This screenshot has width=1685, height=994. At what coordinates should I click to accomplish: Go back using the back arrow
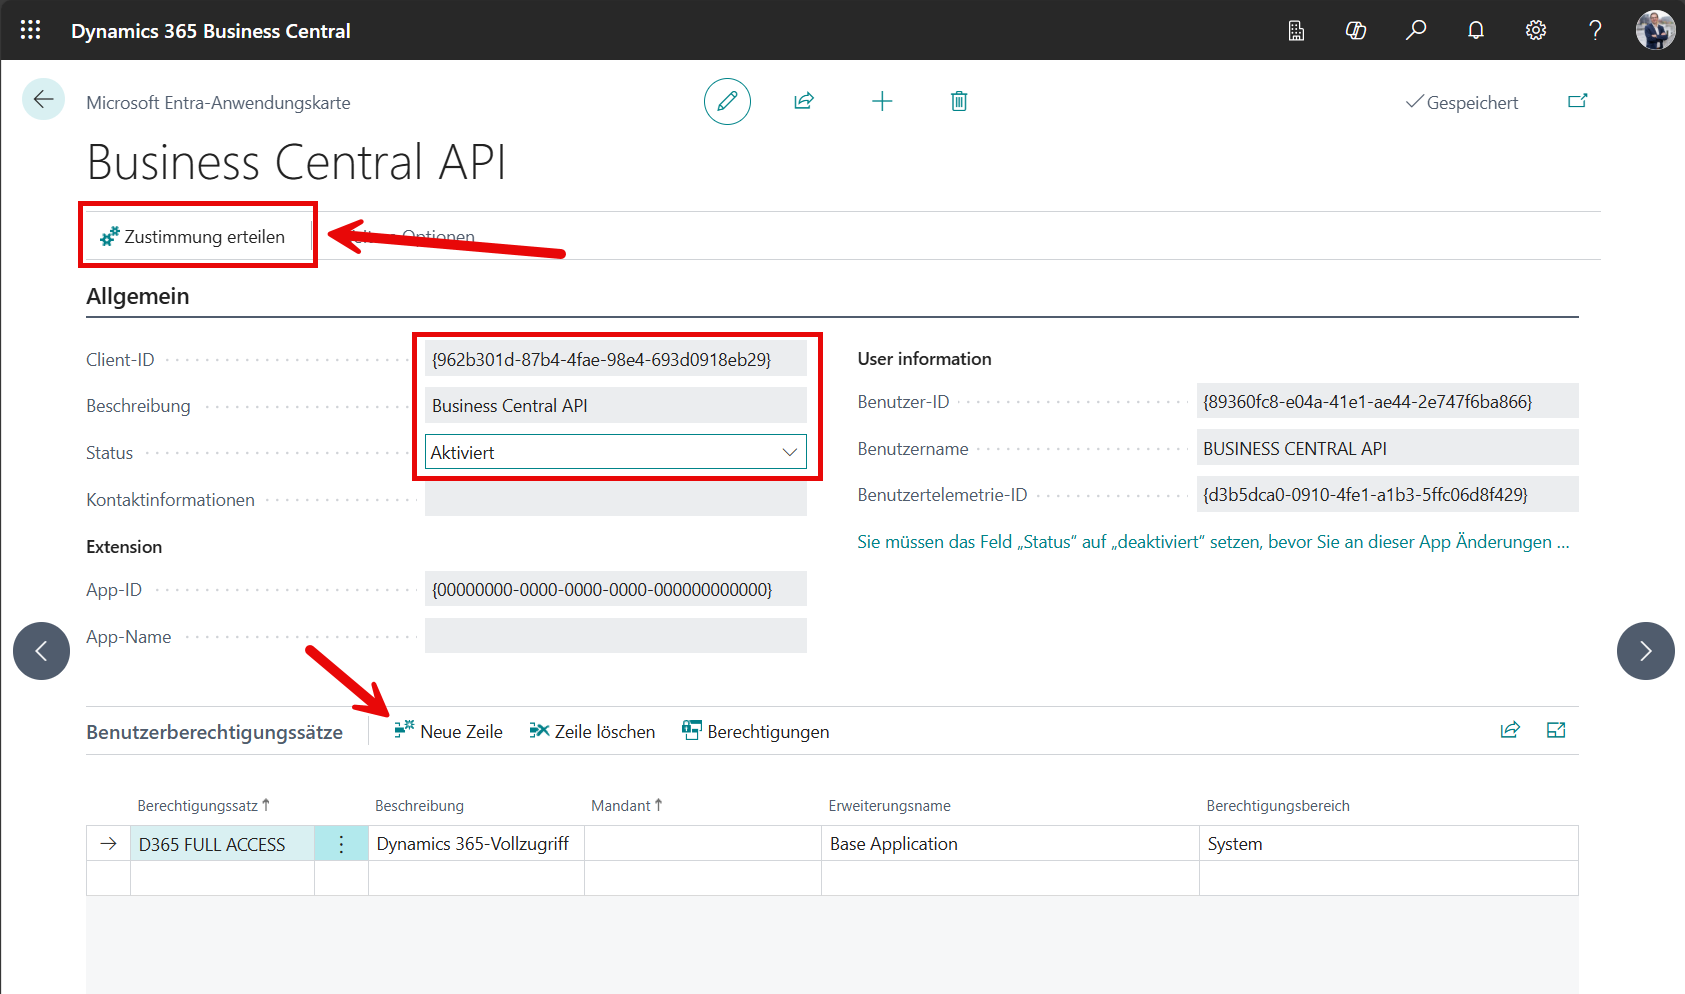pos(43,99)
